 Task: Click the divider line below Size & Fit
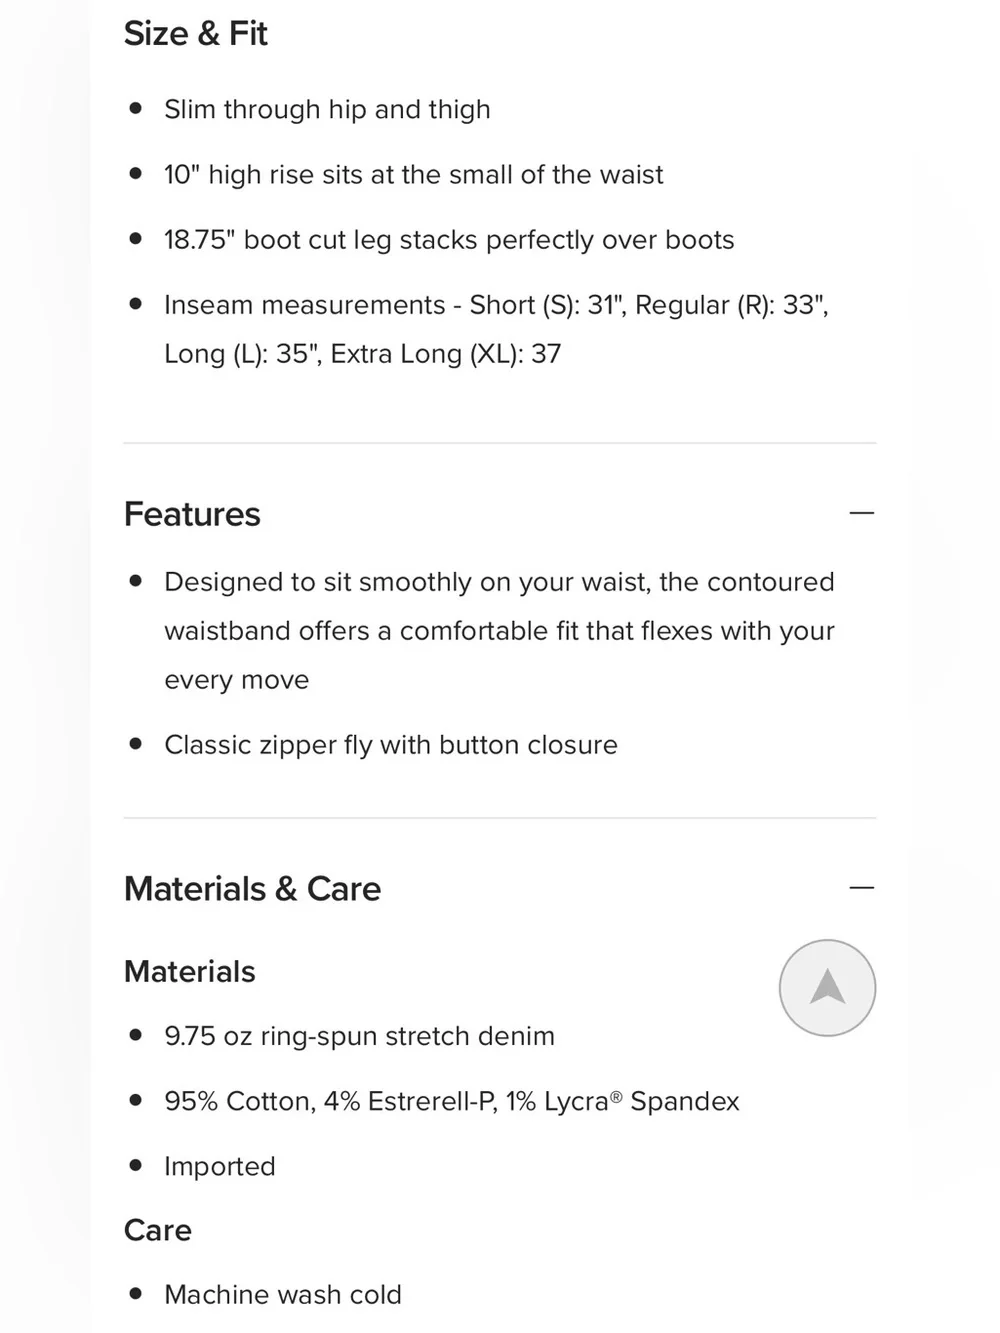click(x=500, y=443)
